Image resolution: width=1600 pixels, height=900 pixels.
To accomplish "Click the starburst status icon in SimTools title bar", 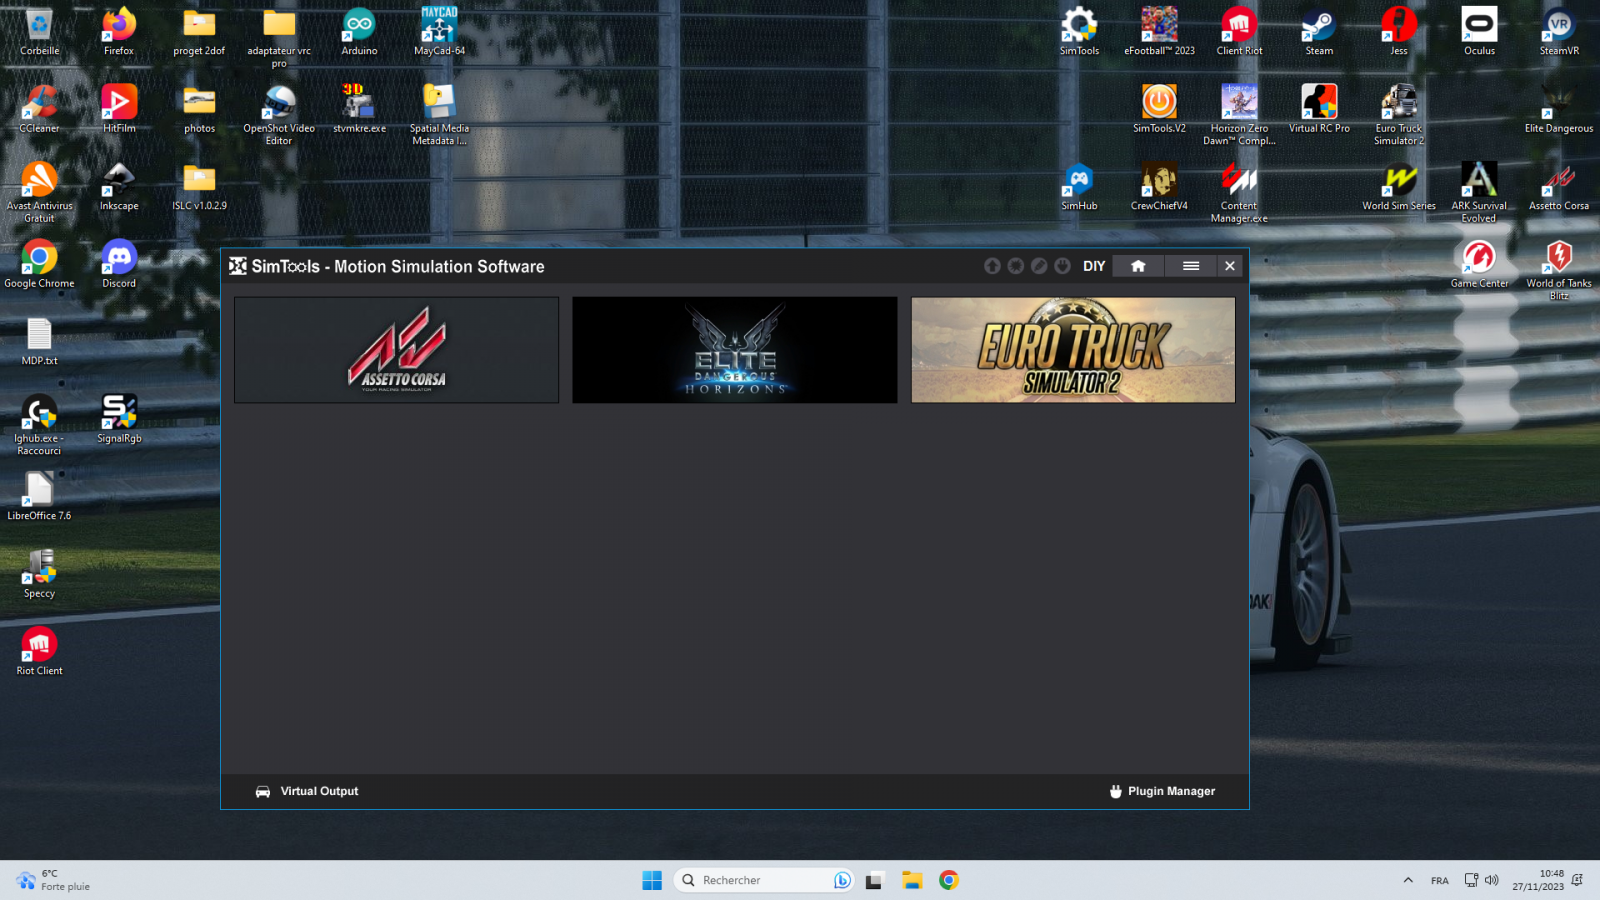I will click(1016, 266).
